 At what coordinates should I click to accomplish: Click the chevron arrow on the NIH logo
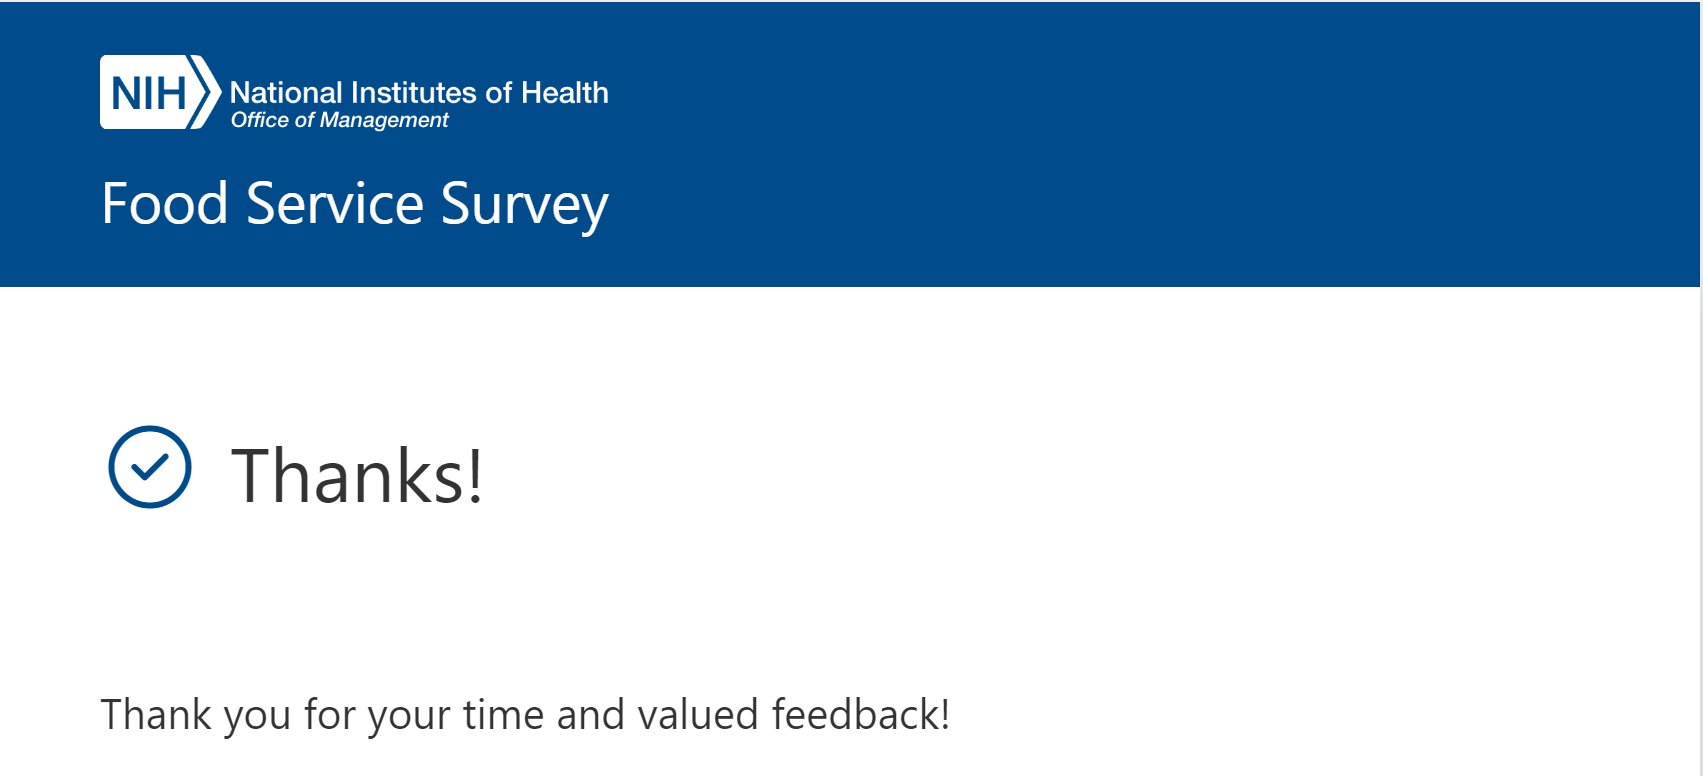[x=207, y=93]
